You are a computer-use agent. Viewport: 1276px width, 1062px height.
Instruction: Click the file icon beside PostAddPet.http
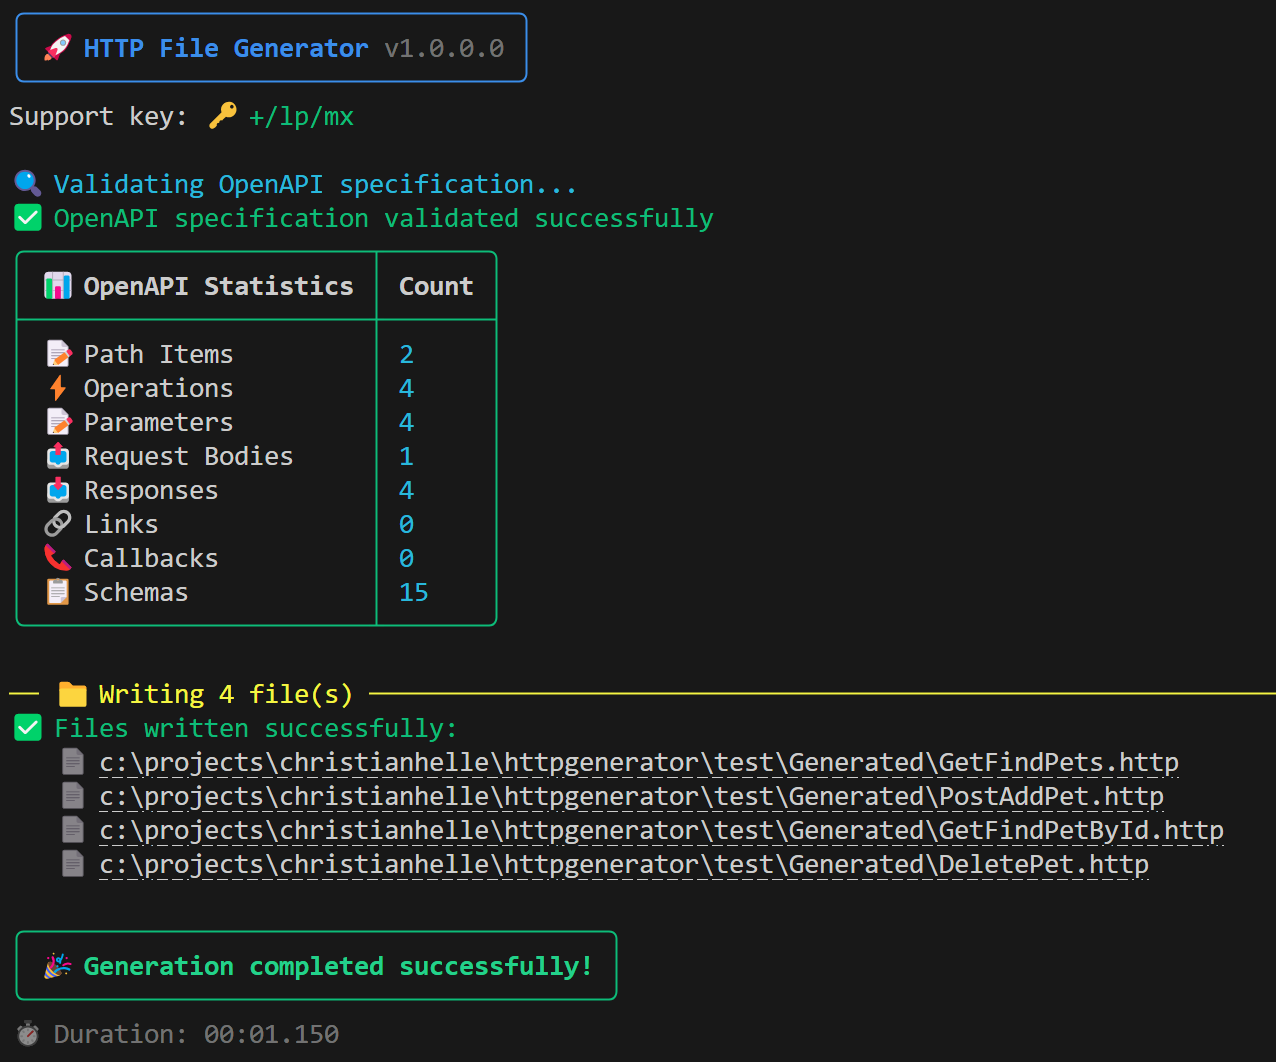pyautogui.click(x=73, y=796)
